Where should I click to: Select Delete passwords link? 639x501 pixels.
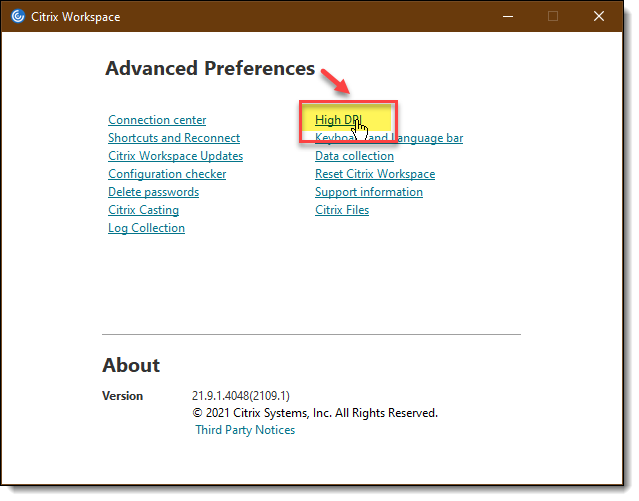click(x=154, y=192)
